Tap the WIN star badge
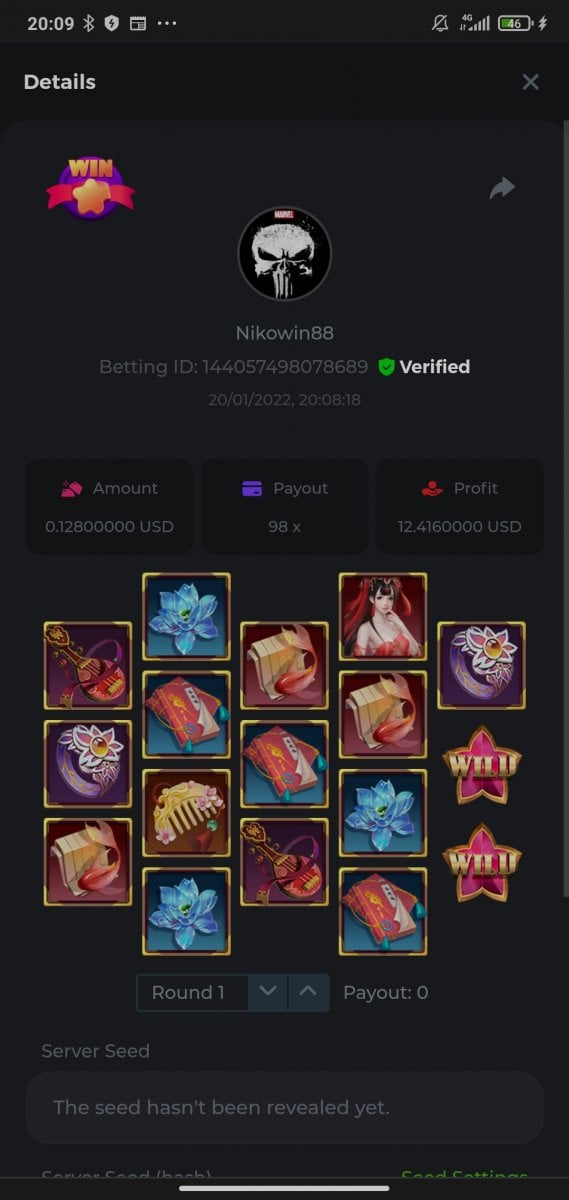 point(90,187)
